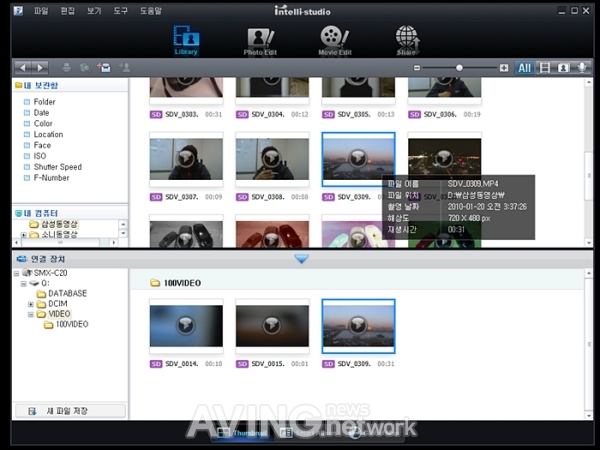Click the SDV_0305. file name
Screen dimensions: 600x450
pyautogui.click(x=354, y=114)
